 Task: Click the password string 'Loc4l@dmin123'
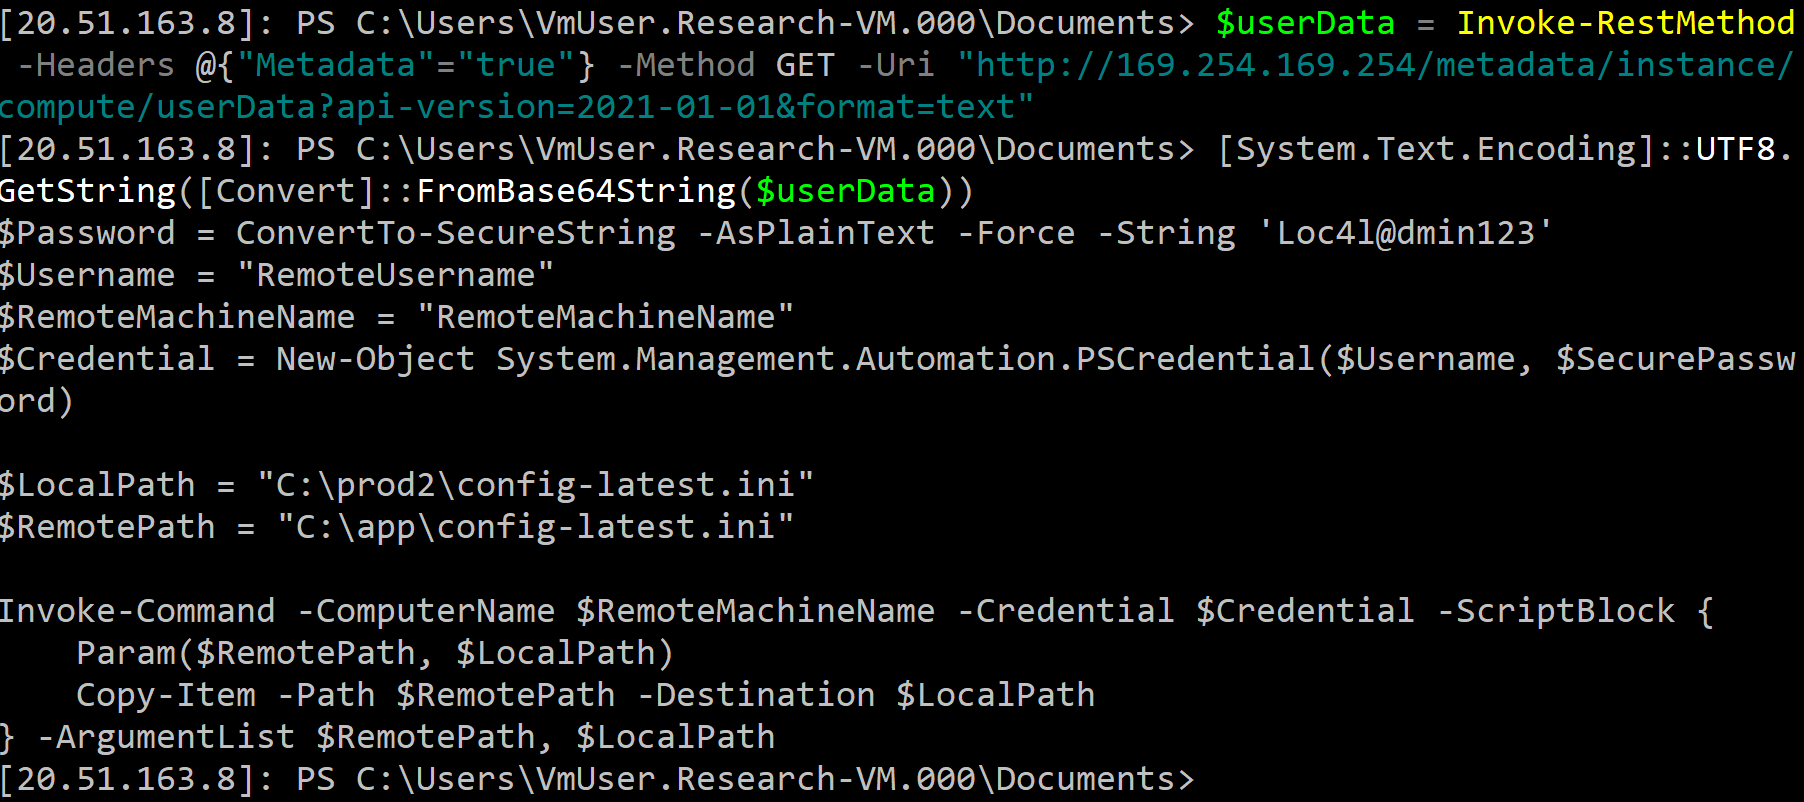[1405, 233]
